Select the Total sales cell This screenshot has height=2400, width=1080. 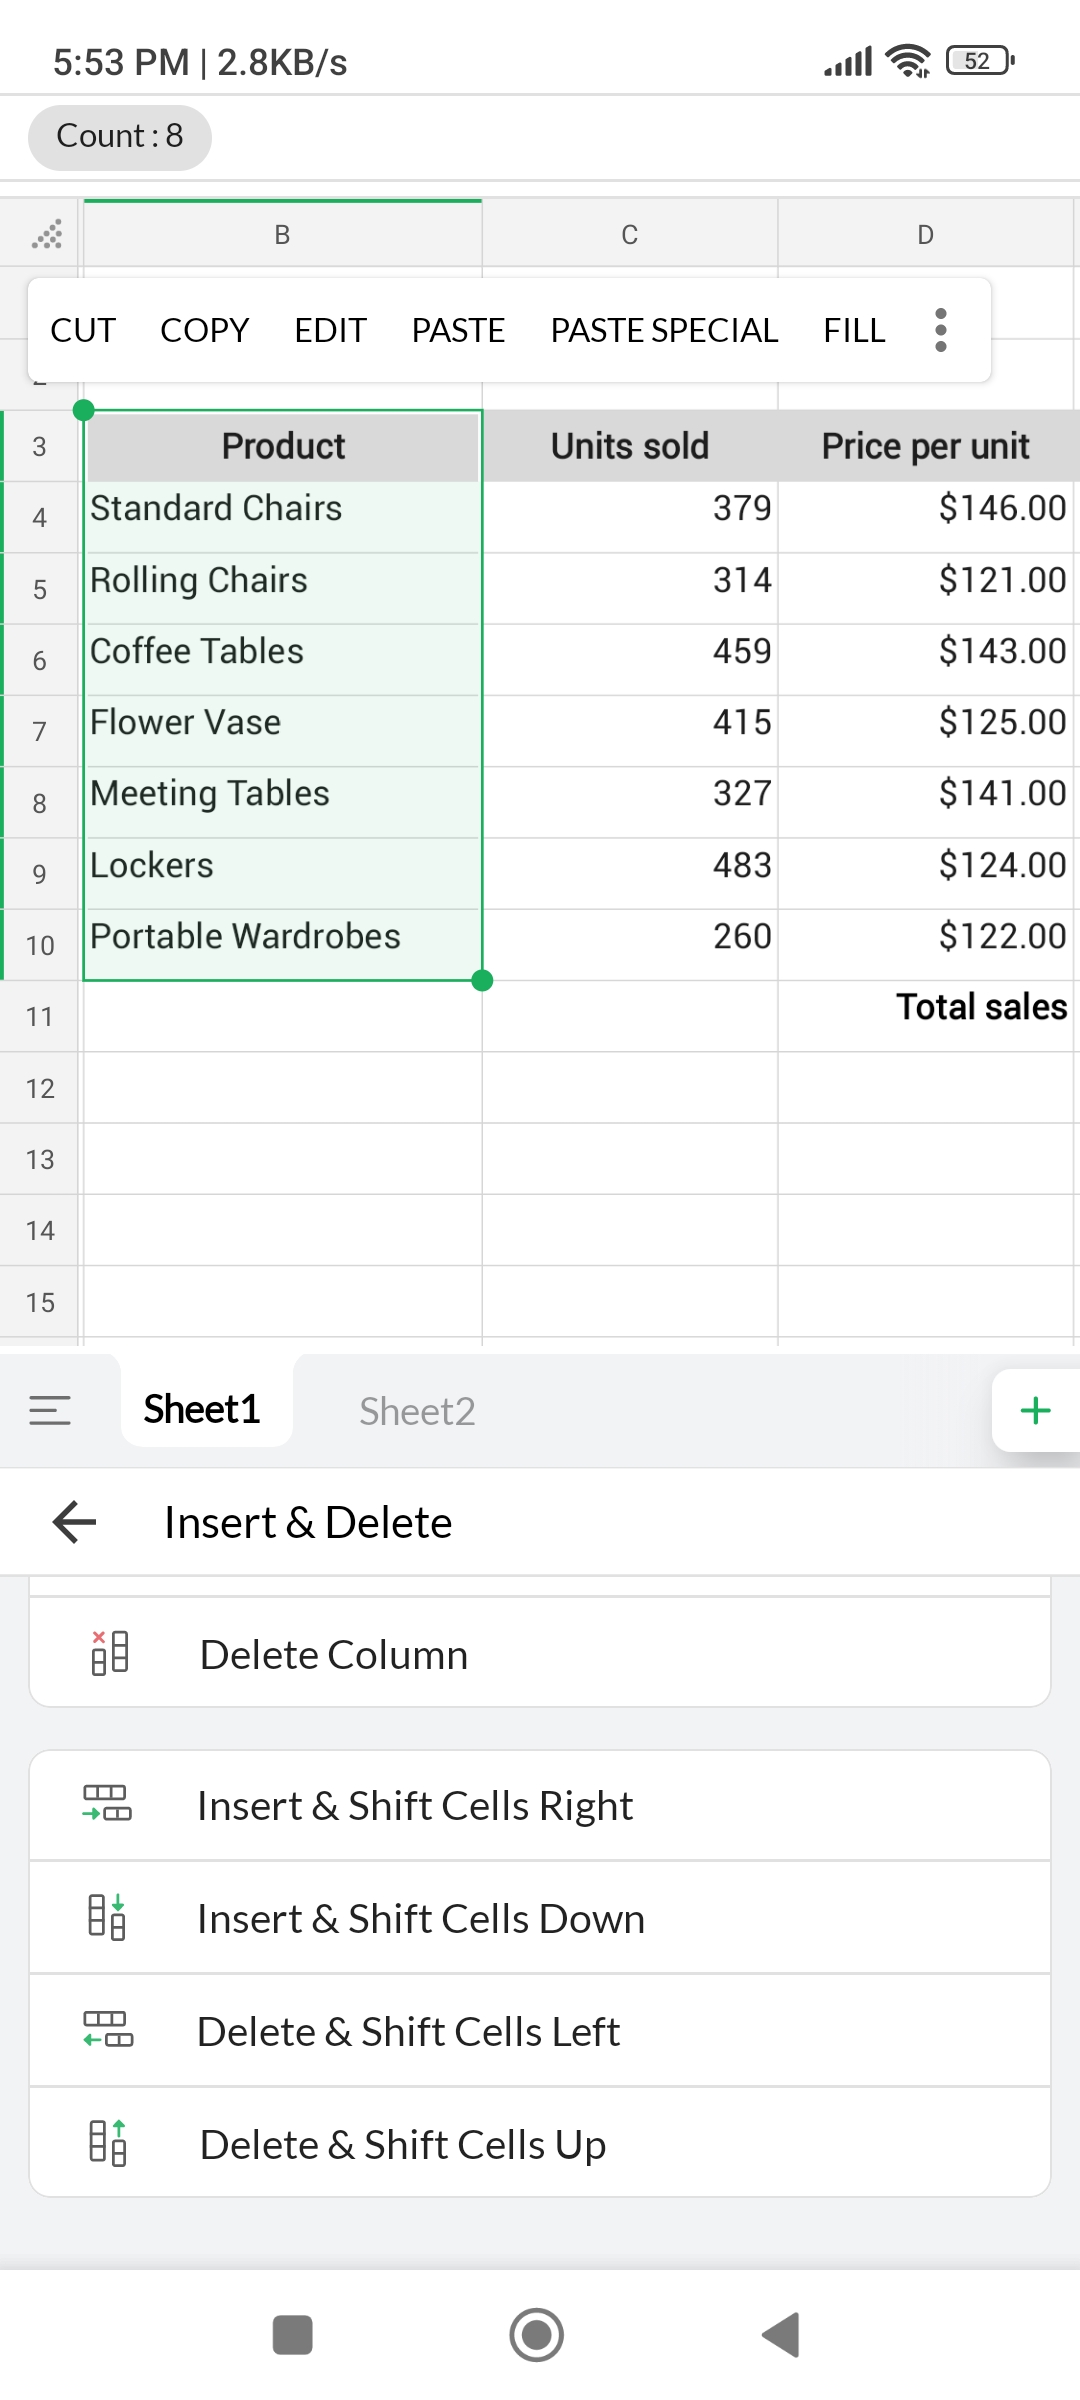click(926, 1007)
